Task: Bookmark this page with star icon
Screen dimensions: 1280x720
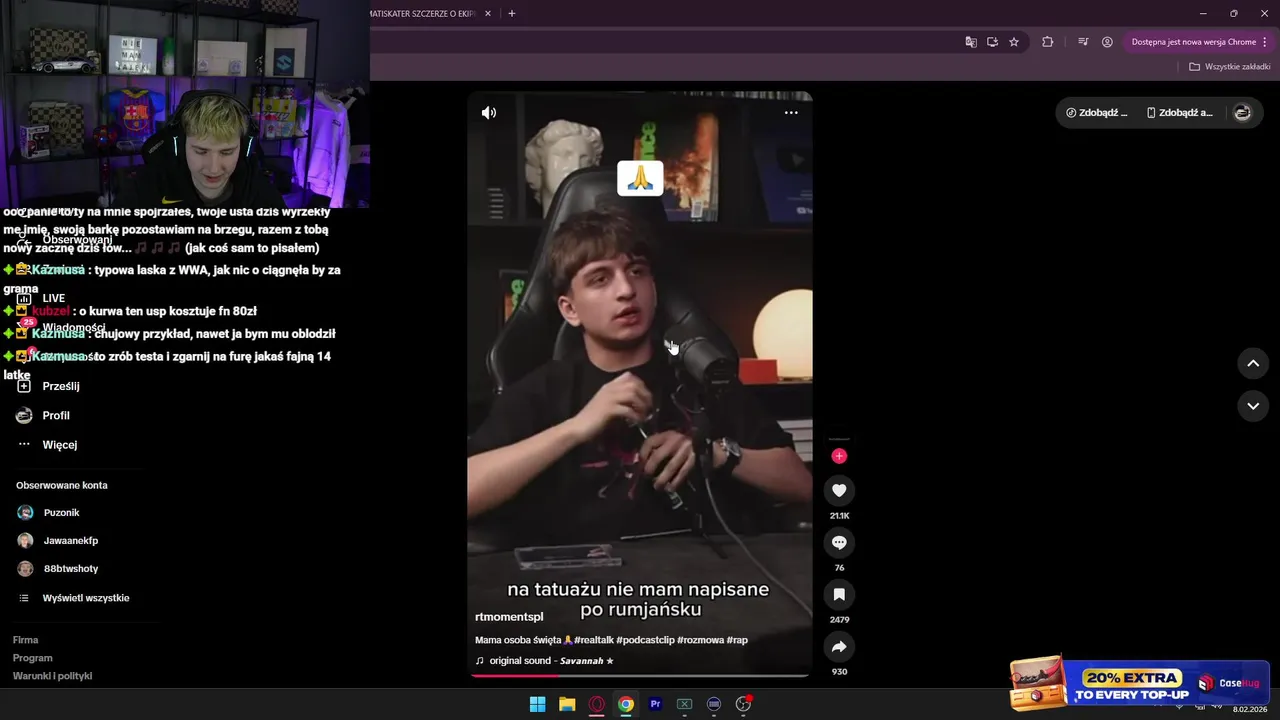Action: point(1014,42)
